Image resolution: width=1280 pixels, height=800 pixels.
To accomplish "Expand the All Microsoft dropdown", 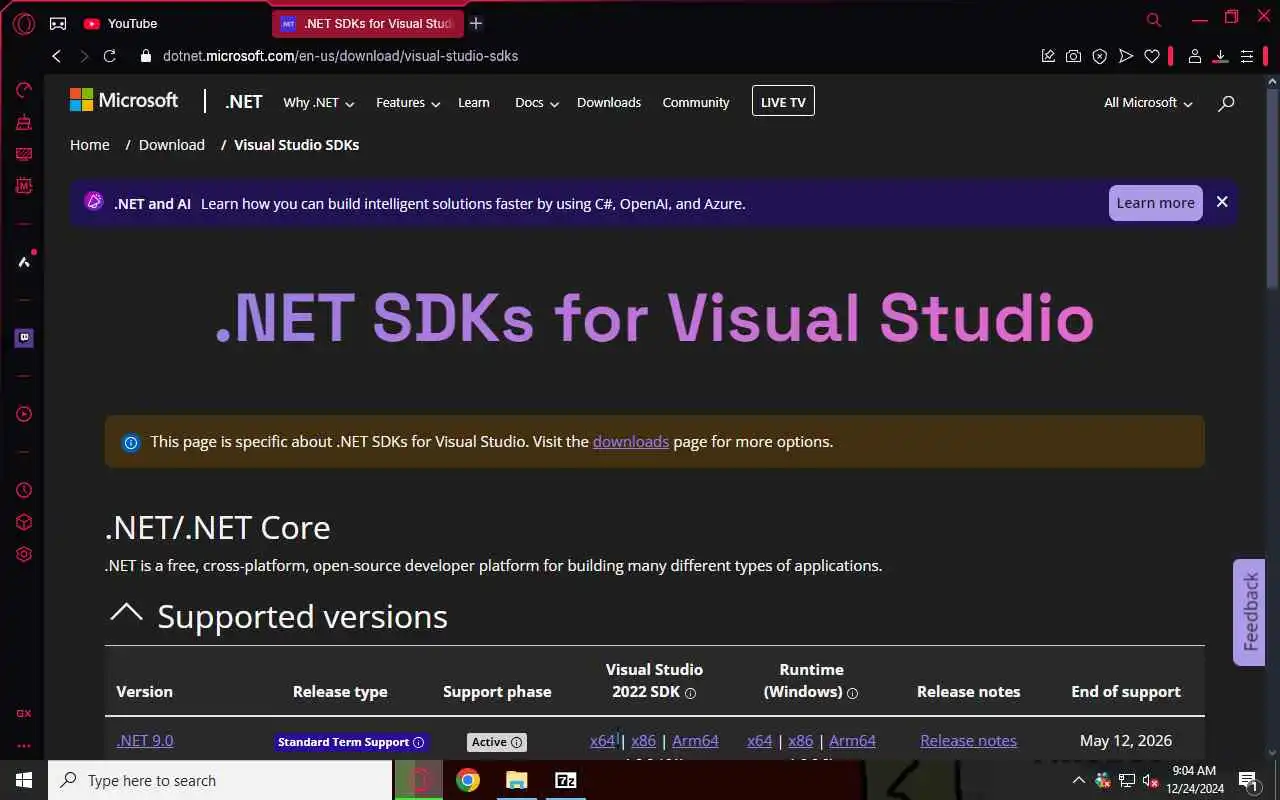I will [x=1148, y=102].
